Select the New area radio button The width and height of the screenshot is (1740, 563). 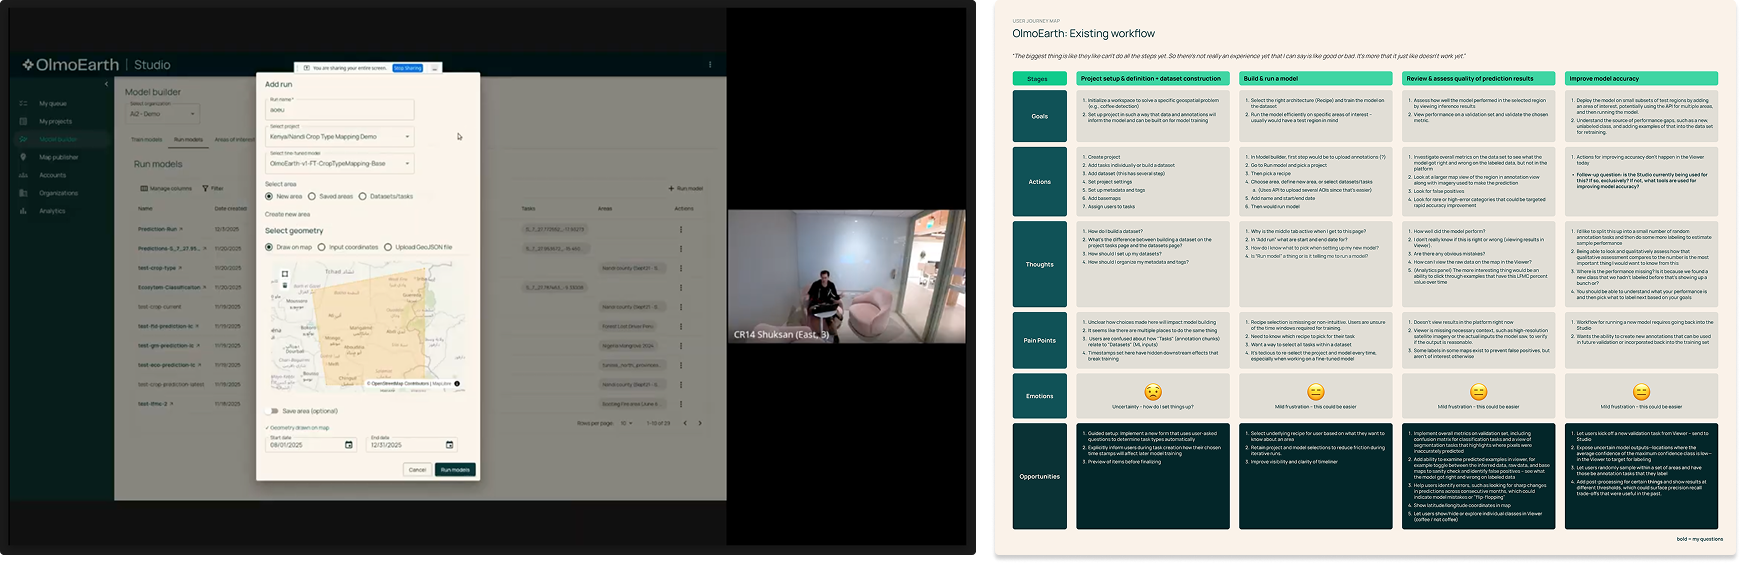click(269, 196)
